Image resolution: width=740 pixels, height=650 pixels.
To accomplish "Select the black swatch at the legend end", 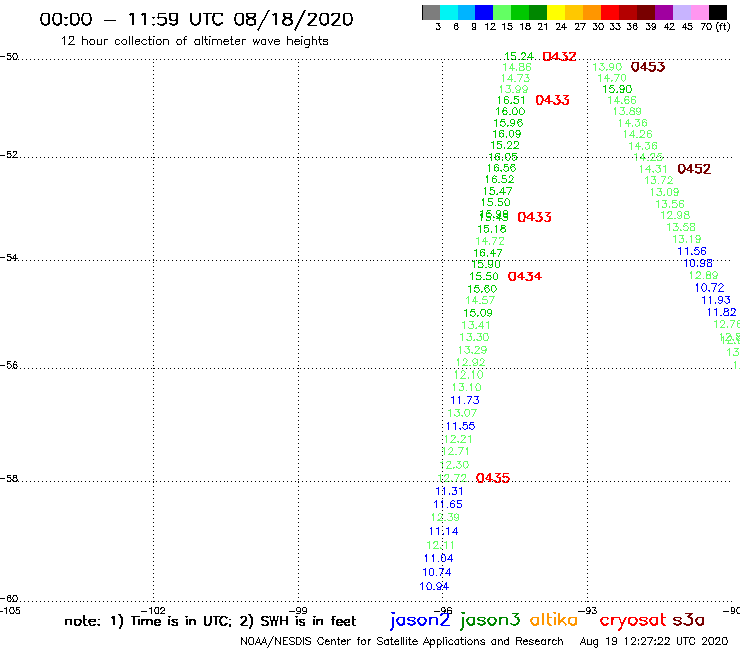I will [x=718, y=12].
